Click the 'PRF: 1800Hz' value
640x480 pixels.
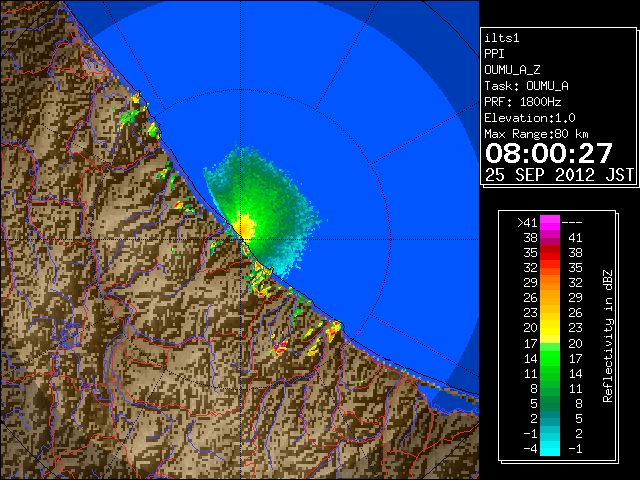coord(523,102)
